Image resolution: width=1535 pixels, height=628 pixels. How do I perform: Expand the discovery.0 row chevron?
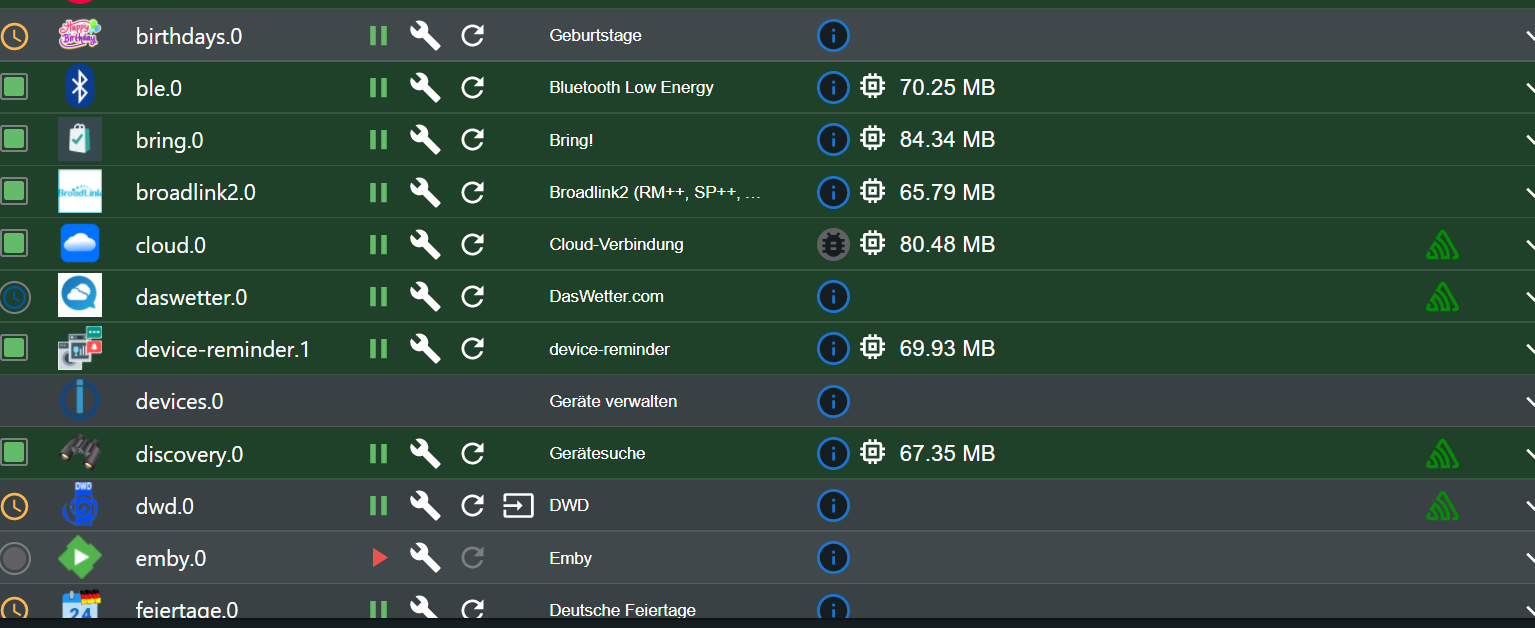tap(1528, 454)
